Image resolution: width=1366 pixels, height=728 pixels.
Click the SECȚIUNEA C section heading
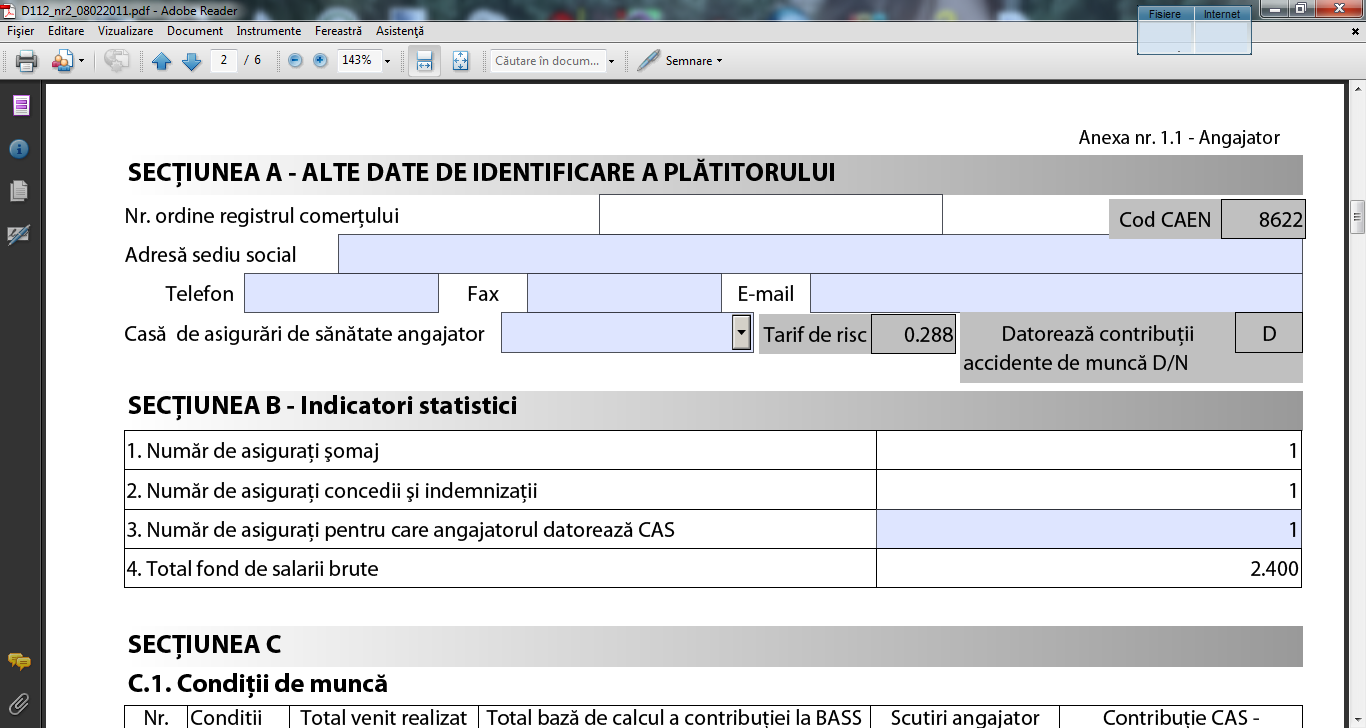204,643
